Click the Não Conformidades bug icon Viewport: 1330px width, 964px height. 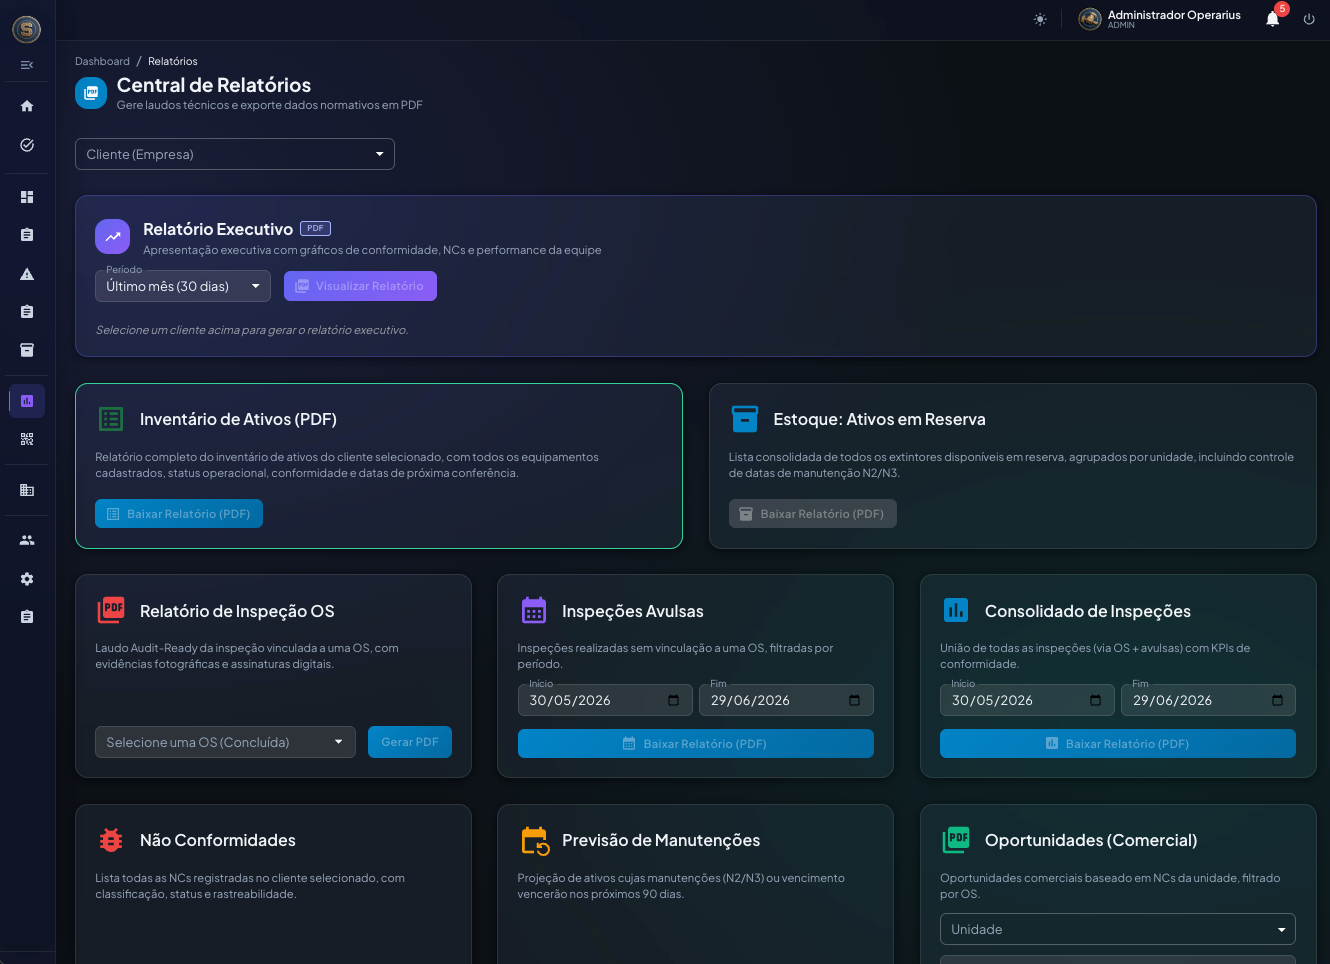coord(111,840)
